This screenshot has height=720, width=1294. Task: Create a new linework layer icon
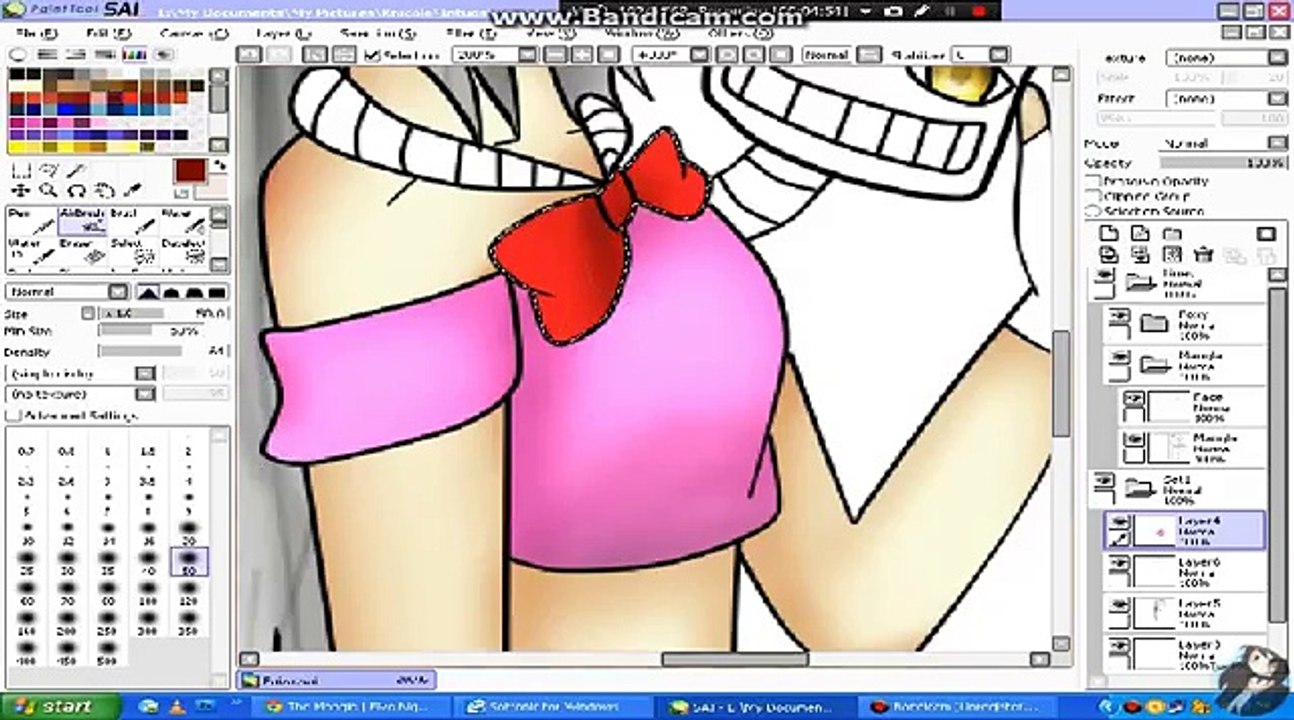point(1140,234)
